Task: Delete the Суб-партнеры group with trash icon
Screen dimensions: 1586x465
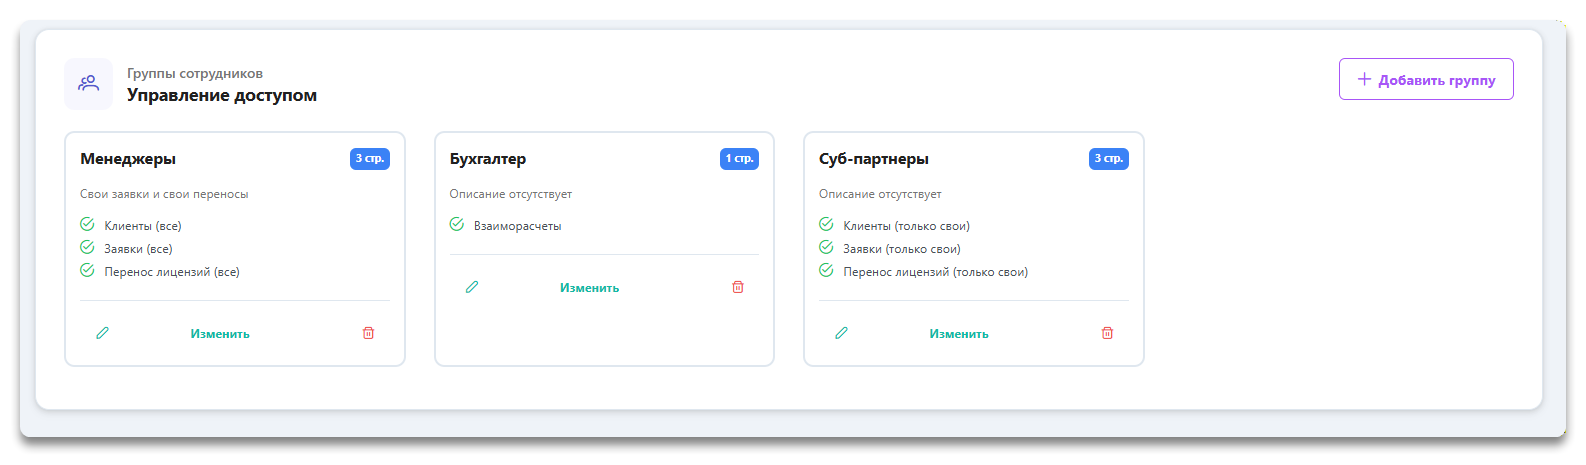Action: (1107, 333)
